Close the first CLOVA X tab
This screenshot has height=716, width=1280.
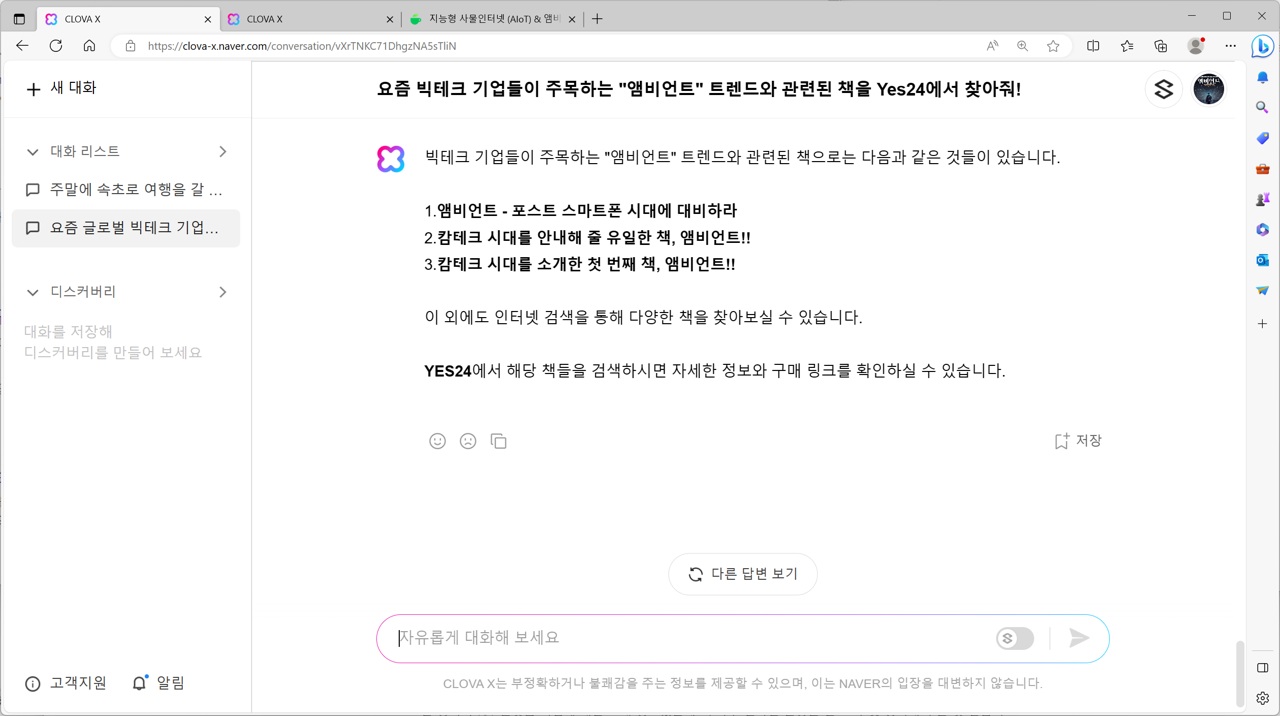click(x=208, y=19)
